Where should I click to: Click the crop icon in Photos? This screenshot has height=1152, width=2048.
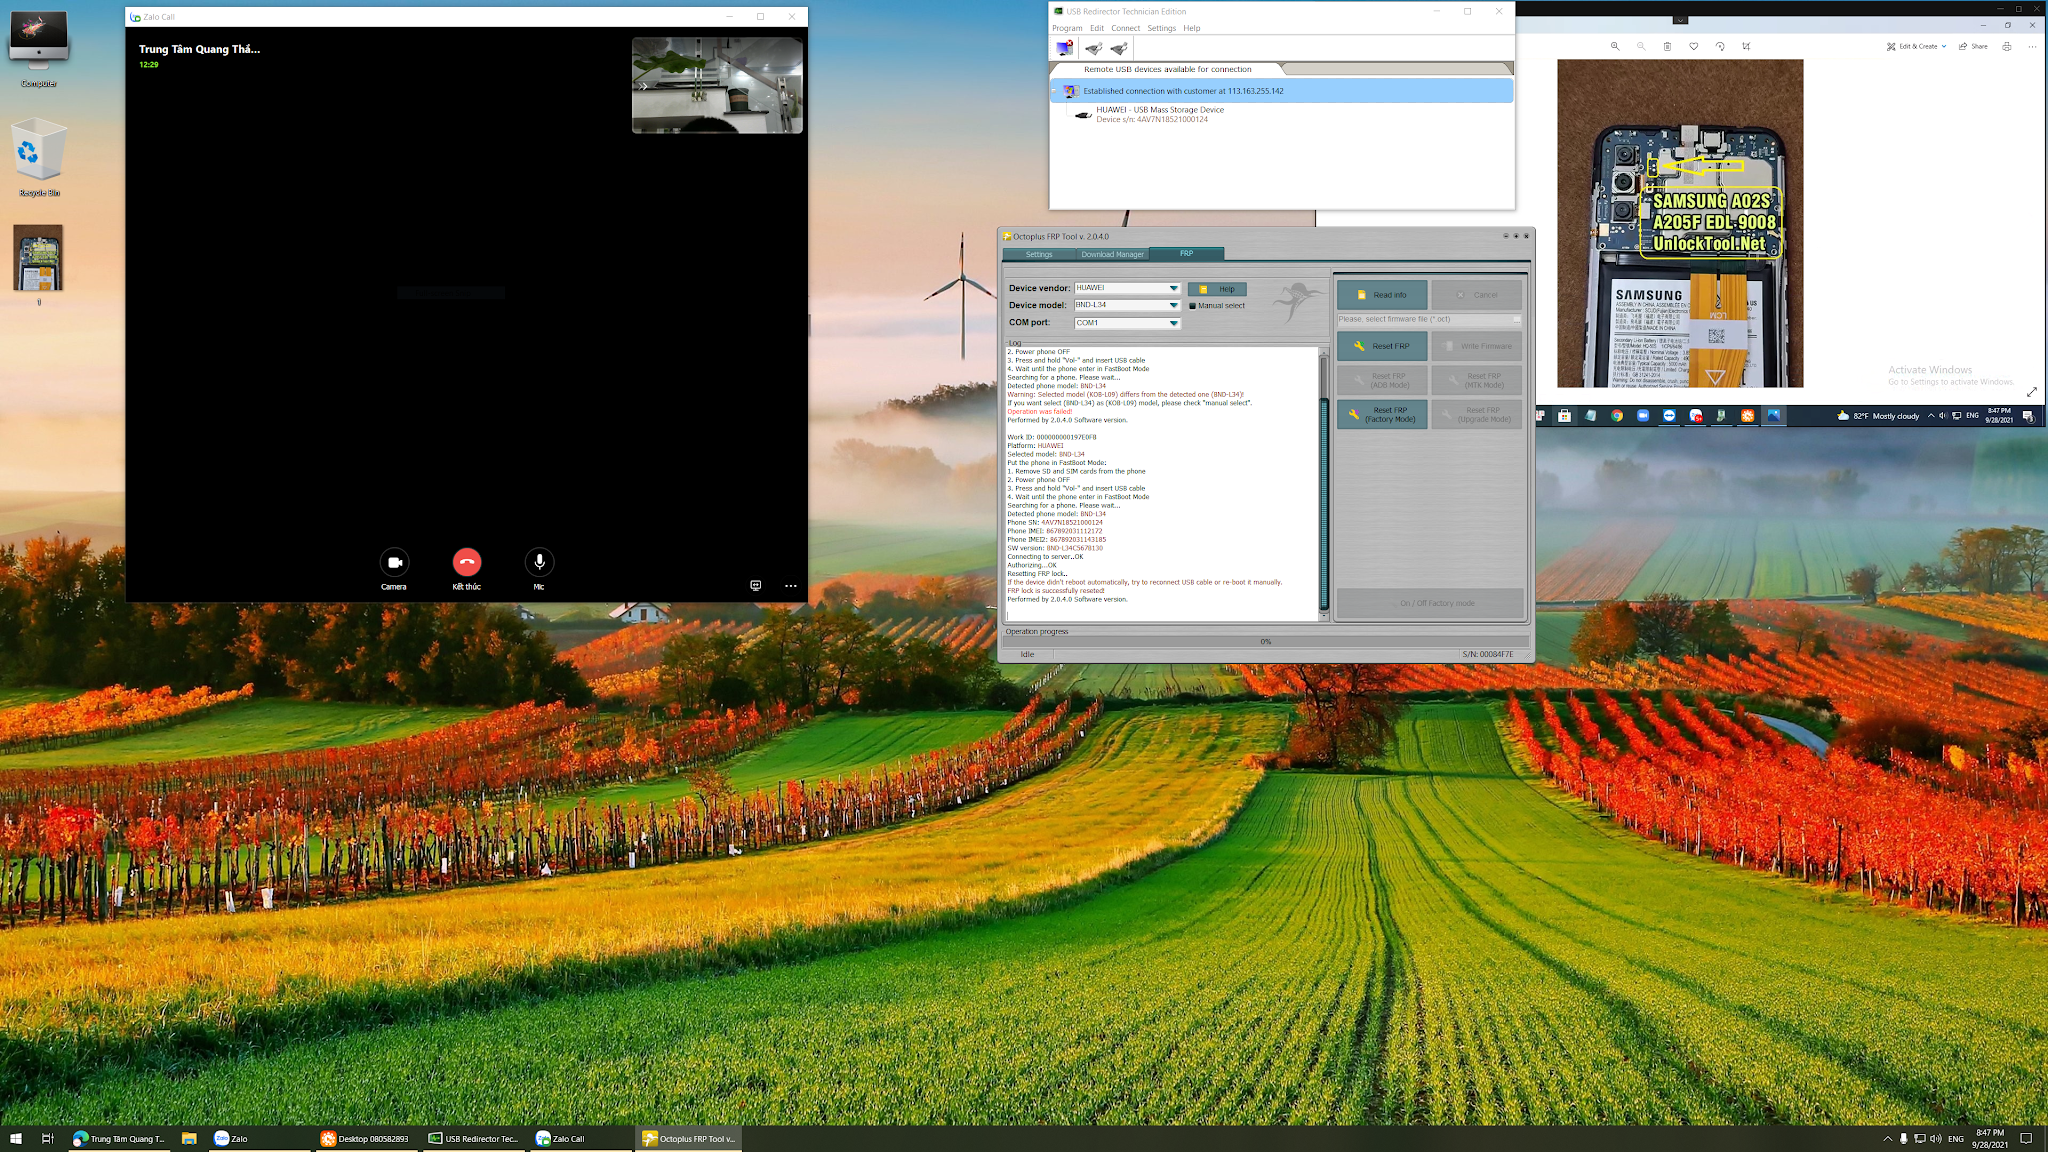[1746, 46]
